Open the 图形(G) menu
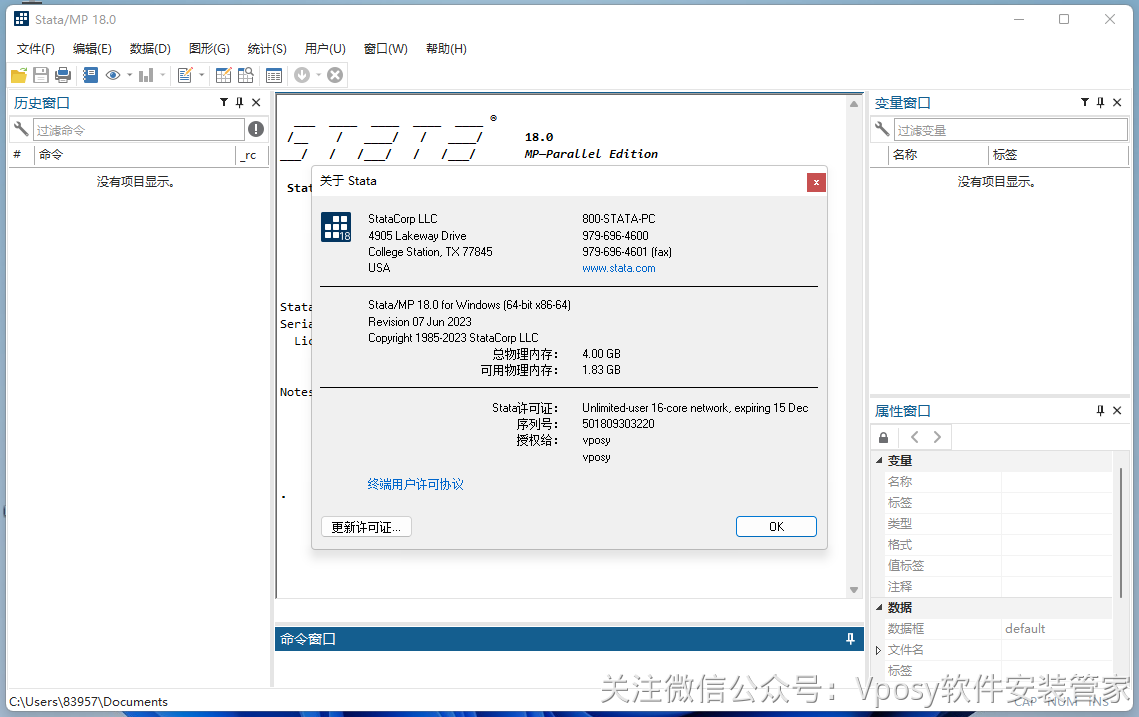 [209, 49]
